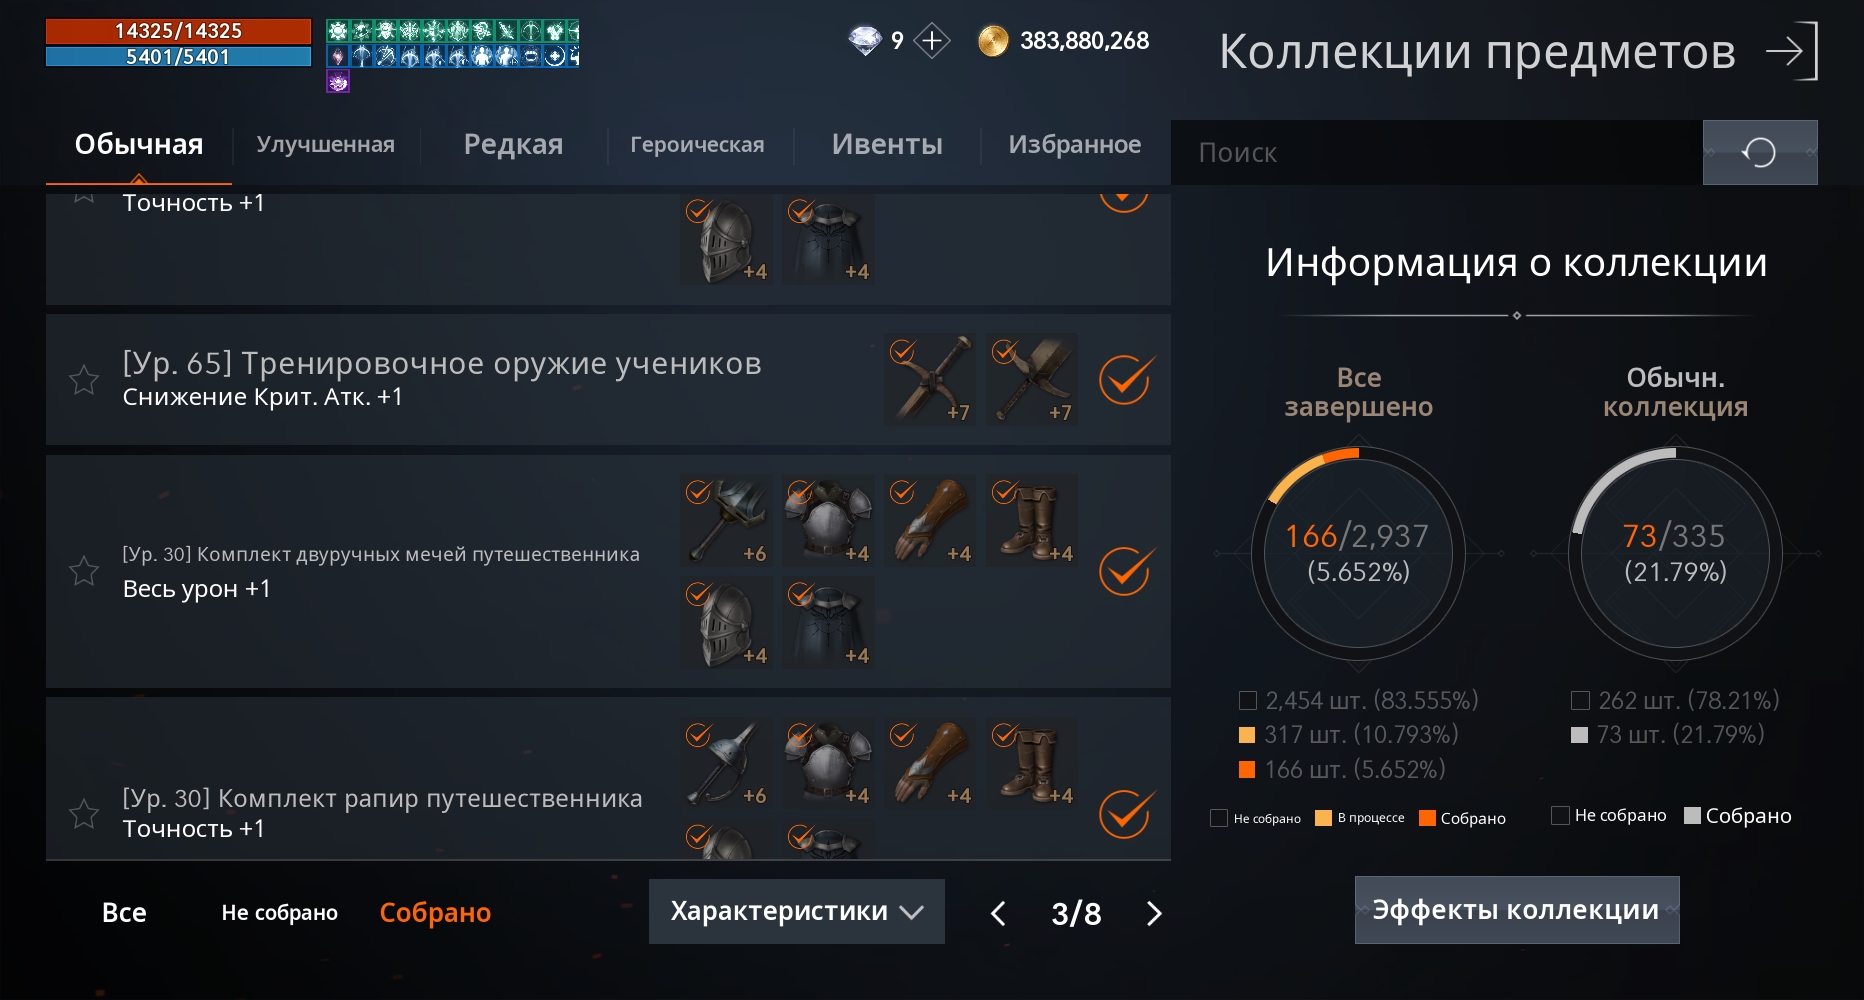Click the refresh search icon button

click(1760, 152)
